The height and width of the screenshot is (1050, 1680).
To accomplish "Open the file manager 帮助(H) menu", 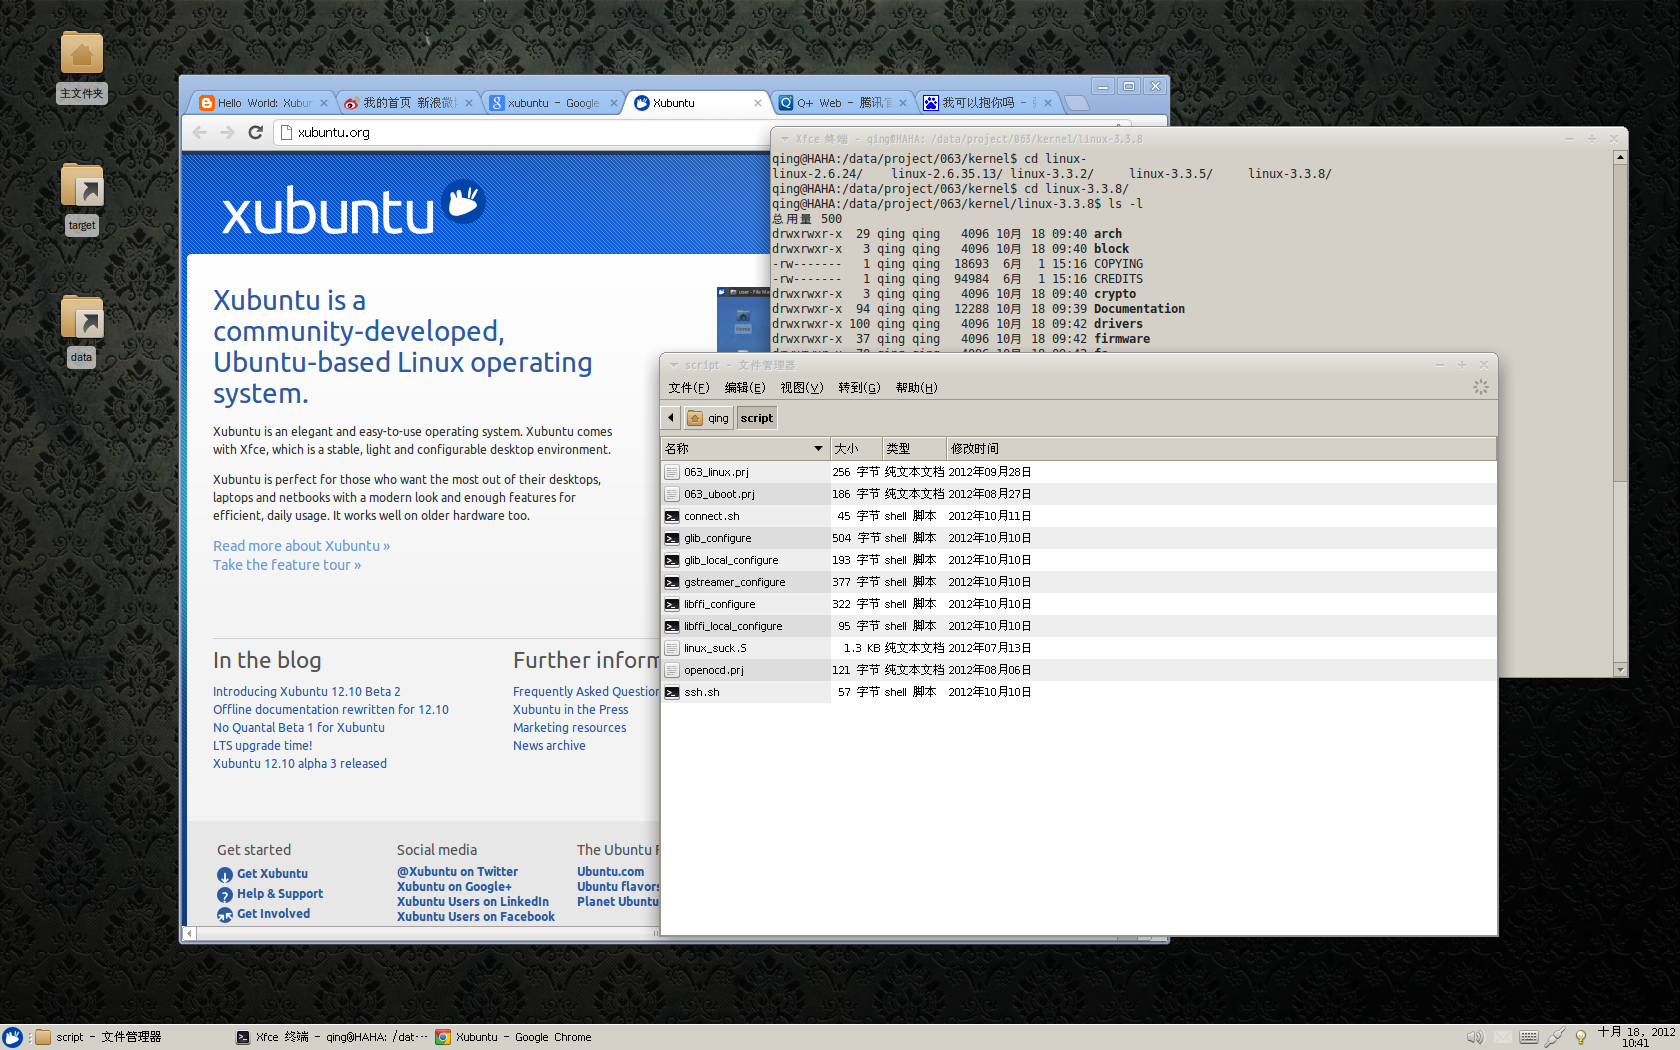I will [917, 388].
